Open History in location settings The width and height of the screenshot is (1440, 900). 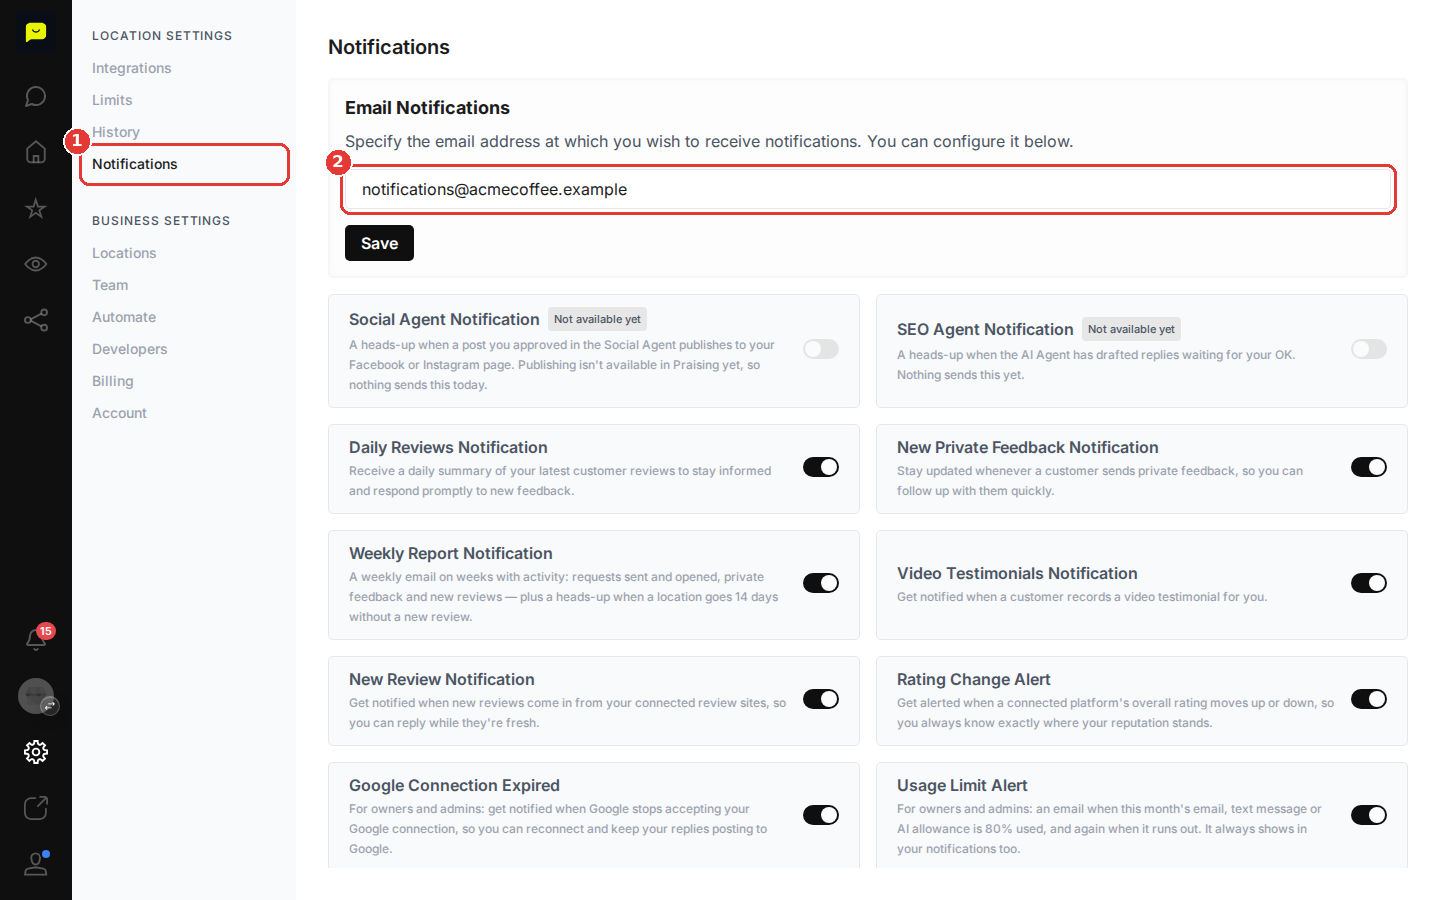[116, 132]
